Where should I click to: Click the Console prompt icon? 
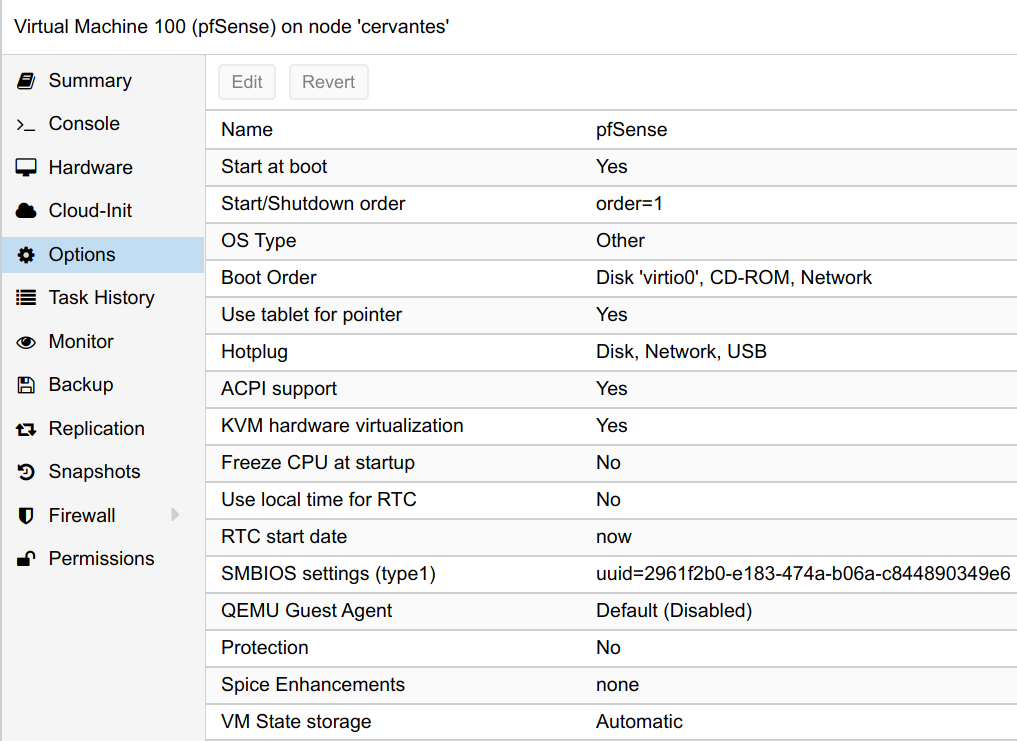click(26, 124)
